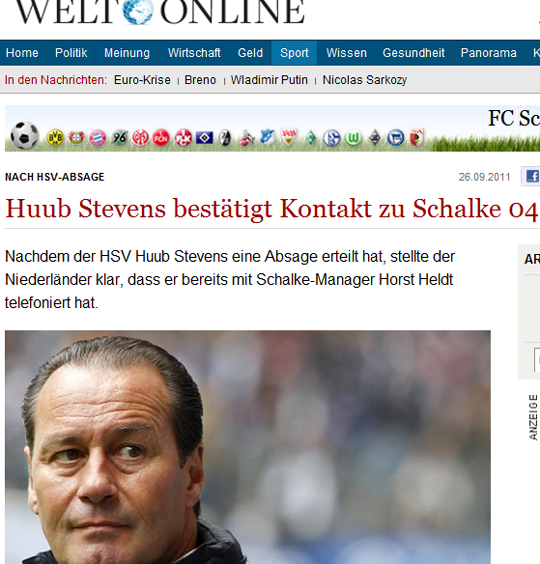Click the BVB Borussia Dortmund club logo
The height and width of the screenshot is (564, 540).
[x=55, y=138]
